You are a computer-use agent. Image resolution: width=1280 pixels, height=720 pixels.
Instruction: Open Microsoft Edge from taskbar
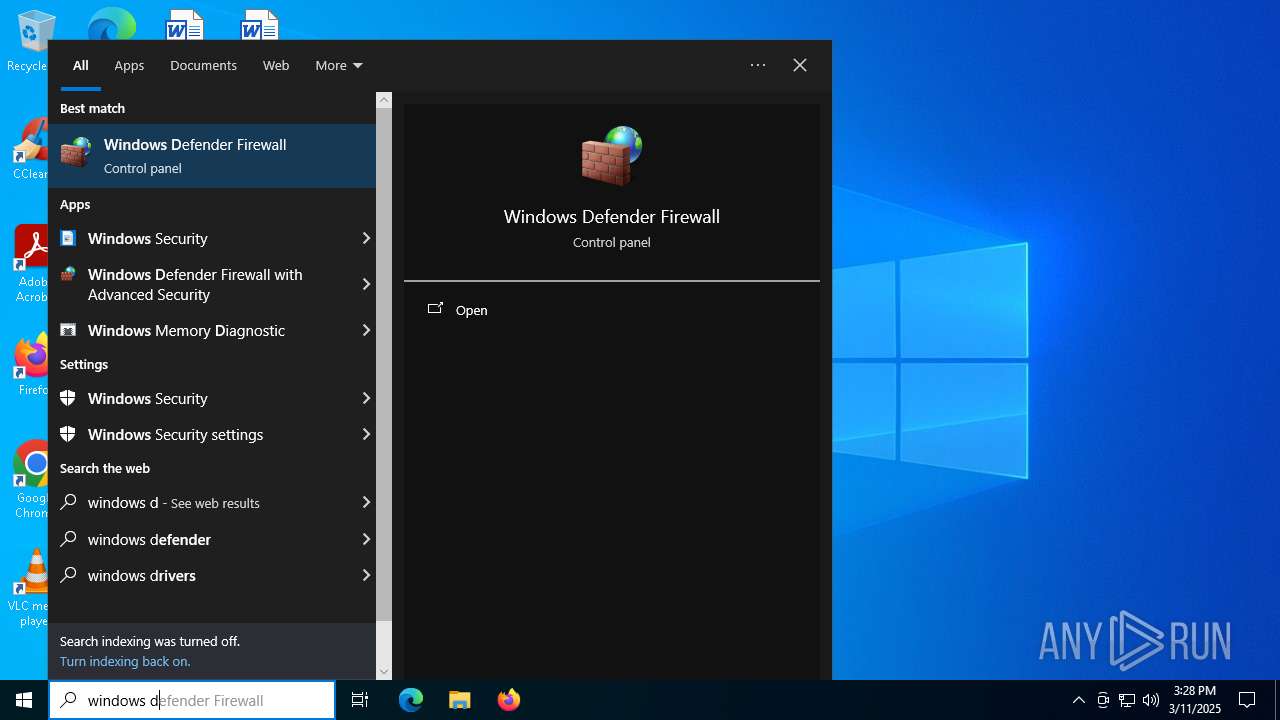411,700
